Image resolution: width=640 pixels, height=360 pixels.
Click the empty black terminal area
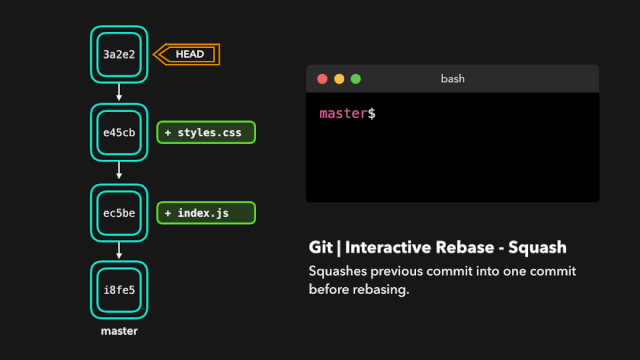click(x=453, y=163)
